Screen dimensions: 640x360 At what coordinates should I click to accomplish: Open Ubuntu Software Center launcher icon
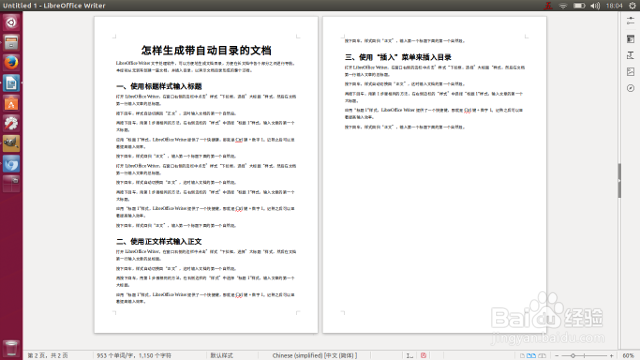click(11, 104)
